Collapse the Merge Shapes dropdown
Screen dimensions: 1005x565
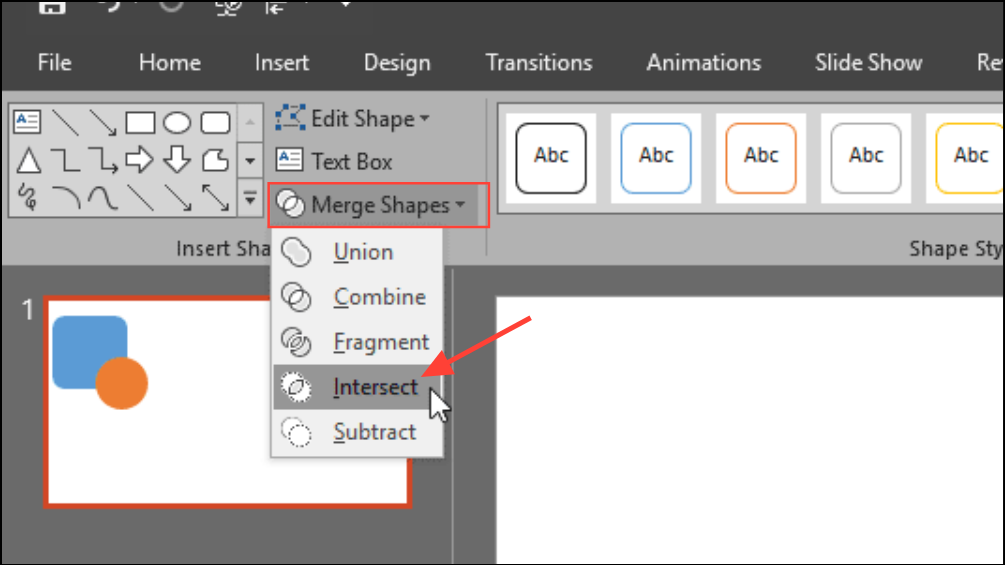point(379,205)
